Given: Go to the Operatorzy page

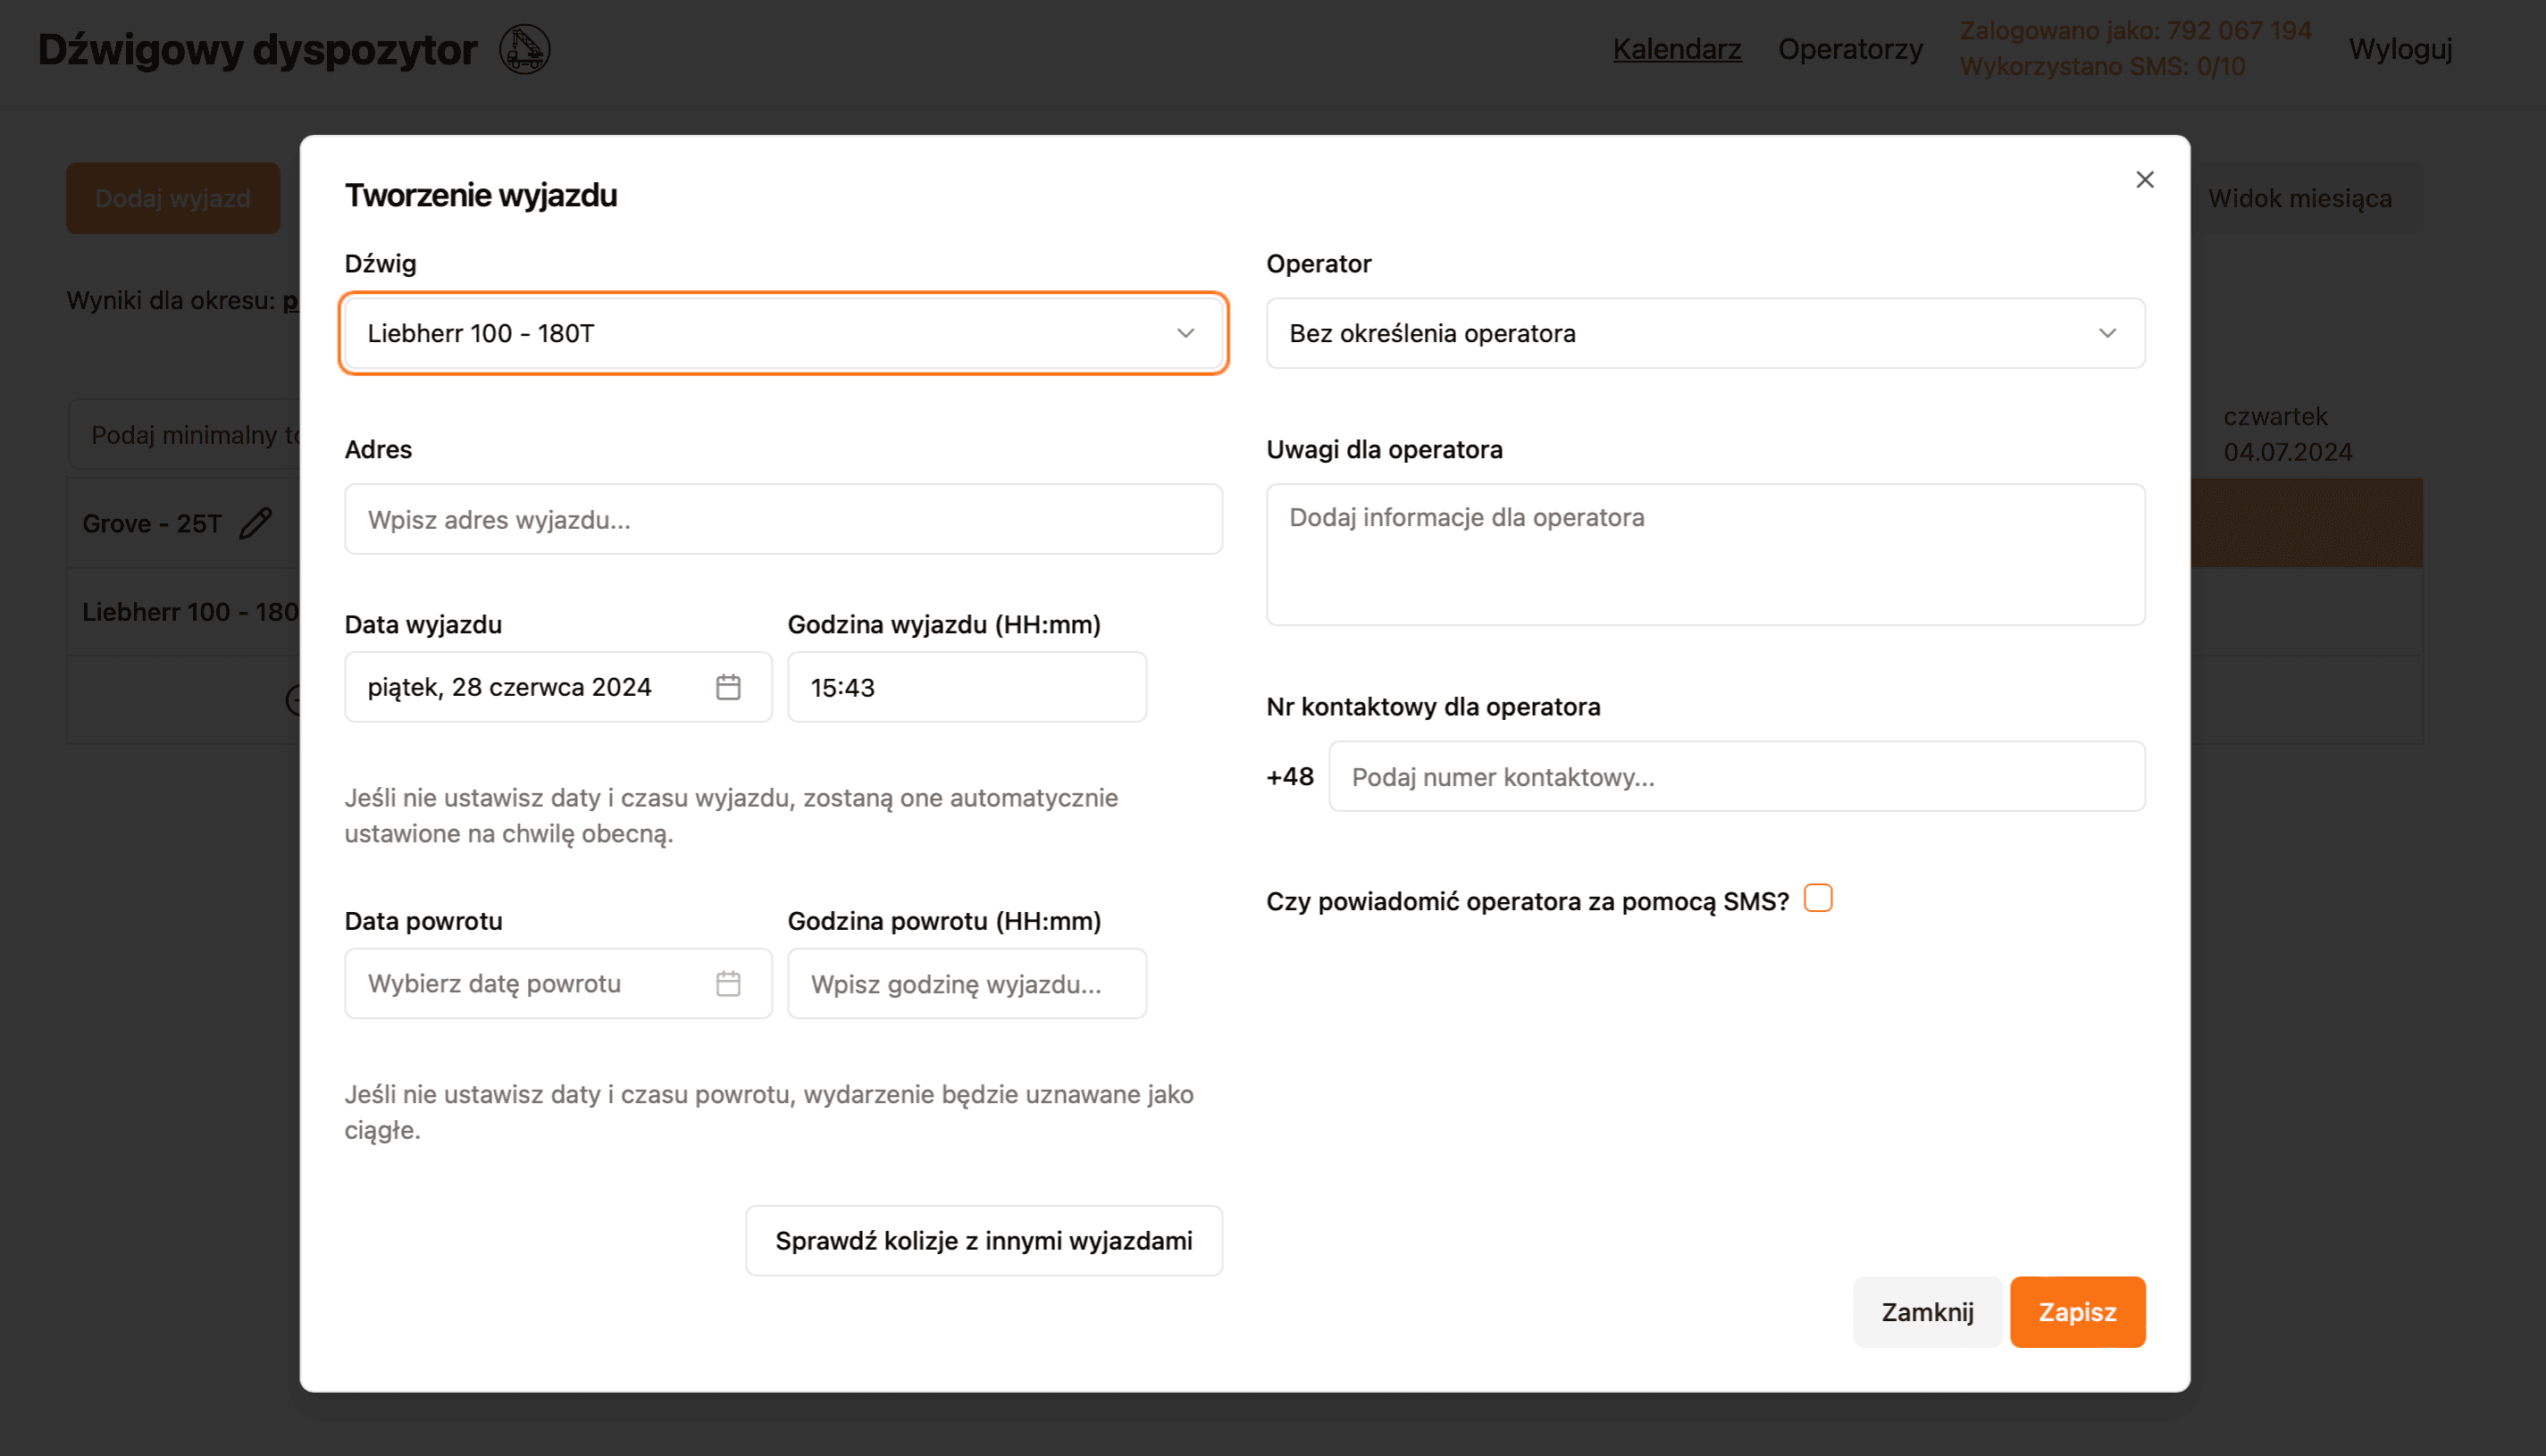Looking at the screenshot, I should click(1849, 49).
